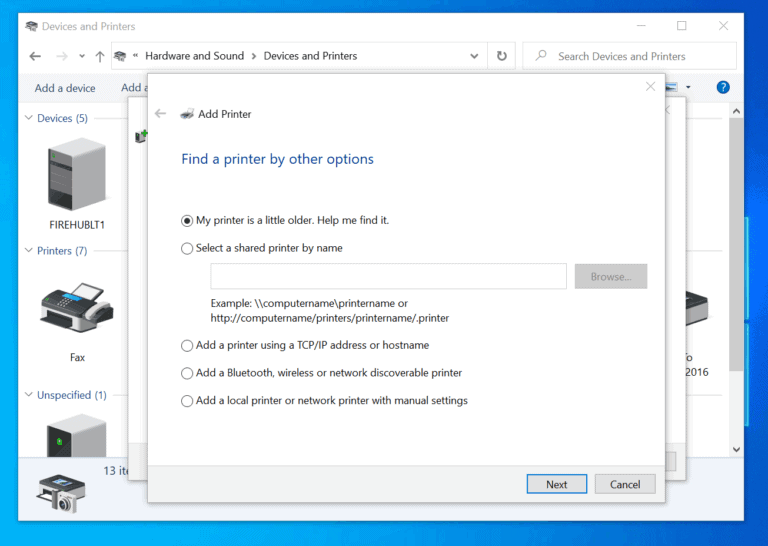Click the view mode icon in toolbar
Image resolution: width=768 pixels, height=546 pixels.
[x=672, y=87]
